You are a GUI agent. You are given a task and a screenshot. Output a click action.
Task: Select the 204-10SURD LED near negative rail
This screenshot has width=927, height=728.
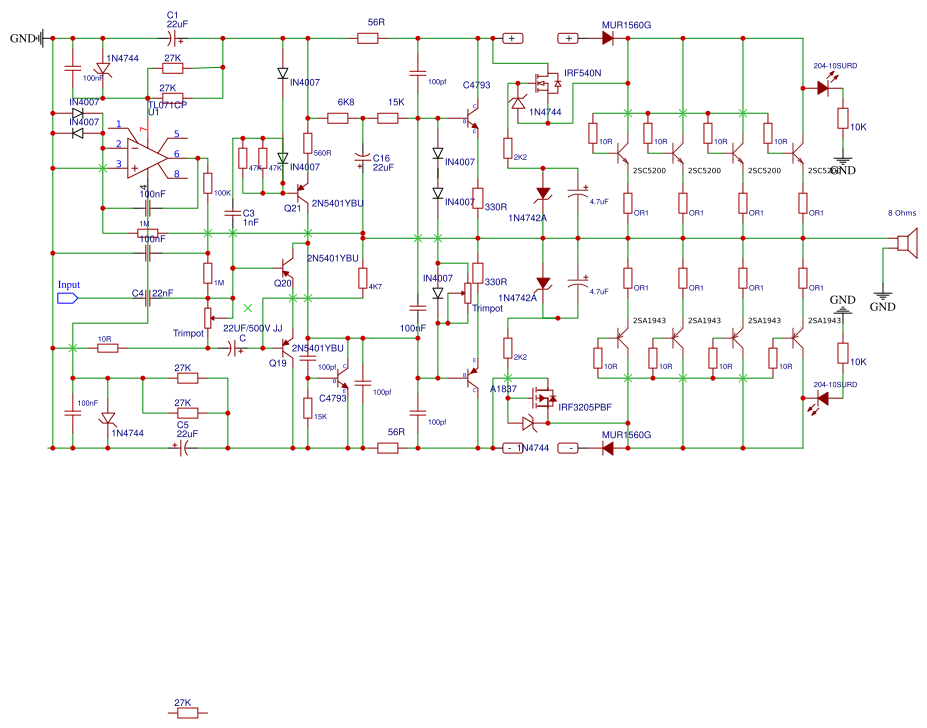[821, 401]
